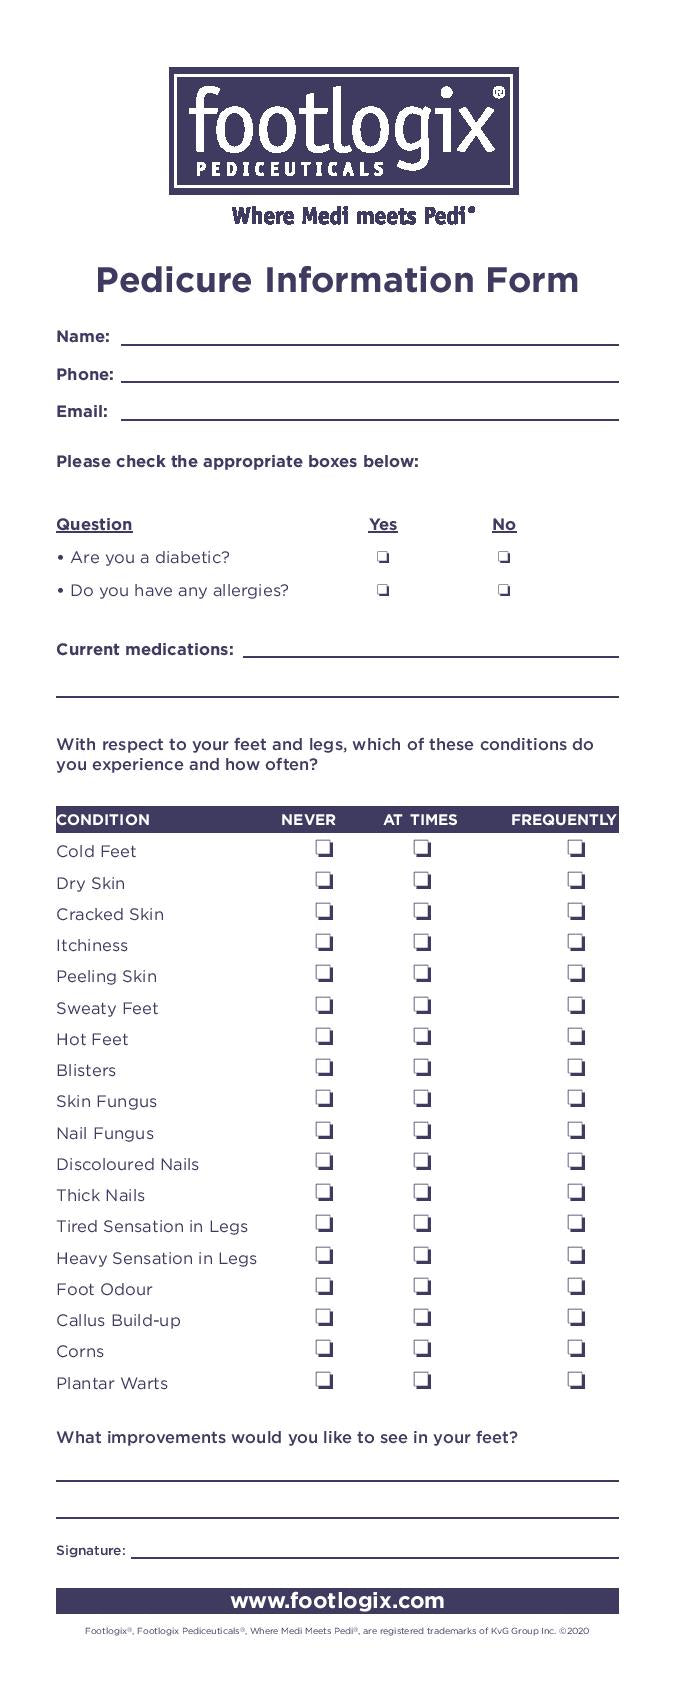Image resolution: width=675 pixels, height=1688 pixels.
Task: Mark At Times for Callus Build-up
Action: pos(422,1317)
